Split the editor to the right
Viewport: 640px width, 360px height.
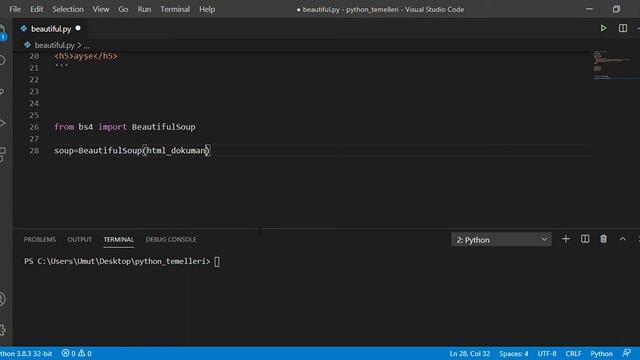pos(623,28)
